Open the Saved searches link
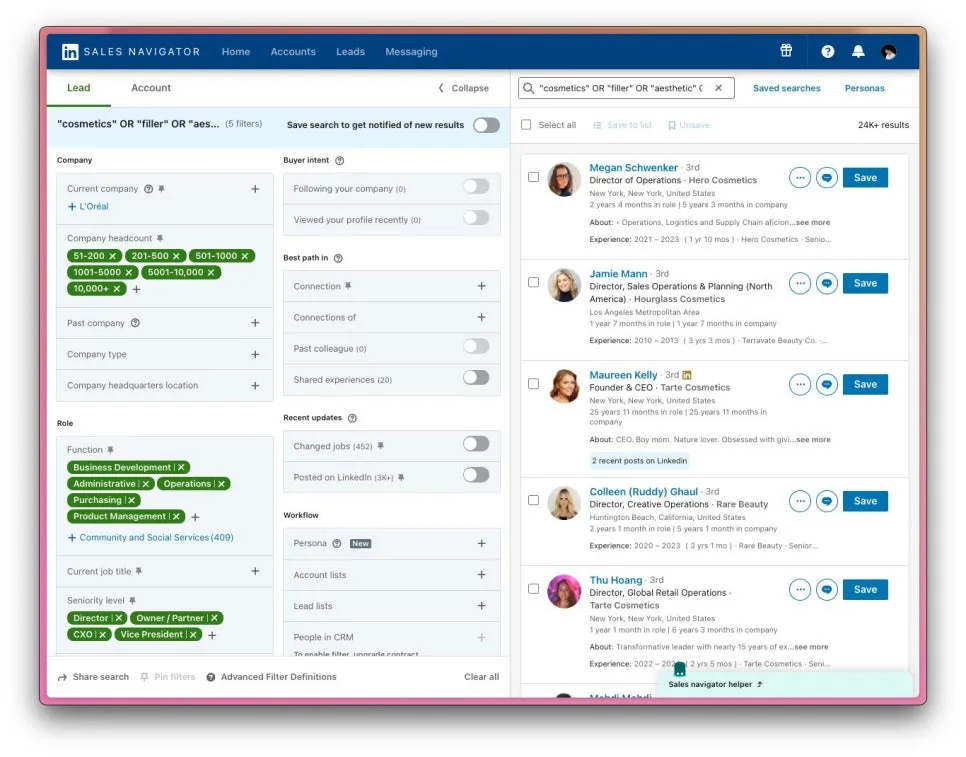This screenshot has width=966, height=757. (786, 88)
